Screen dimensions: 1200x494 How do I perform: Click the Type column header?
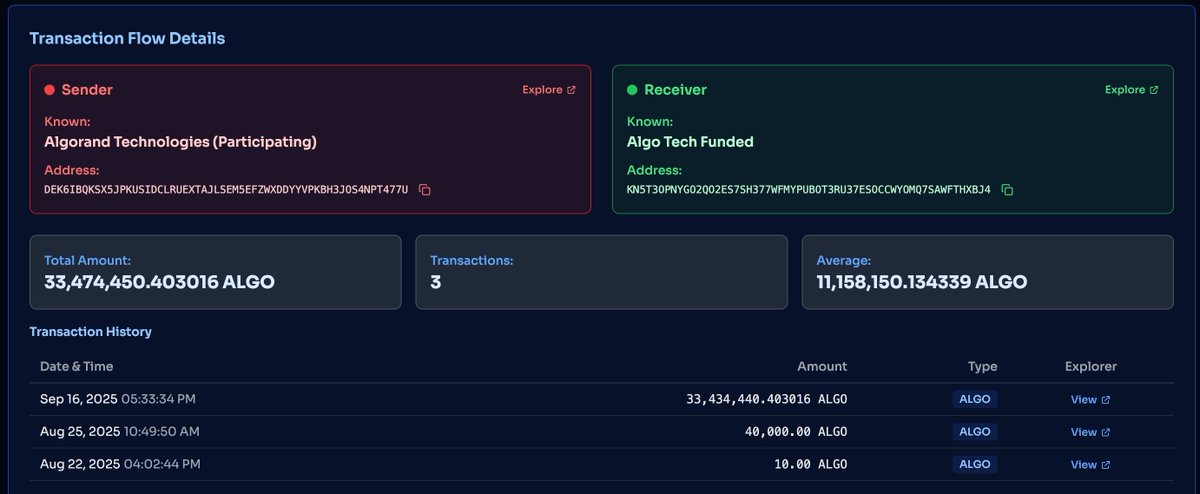point(982,367)
